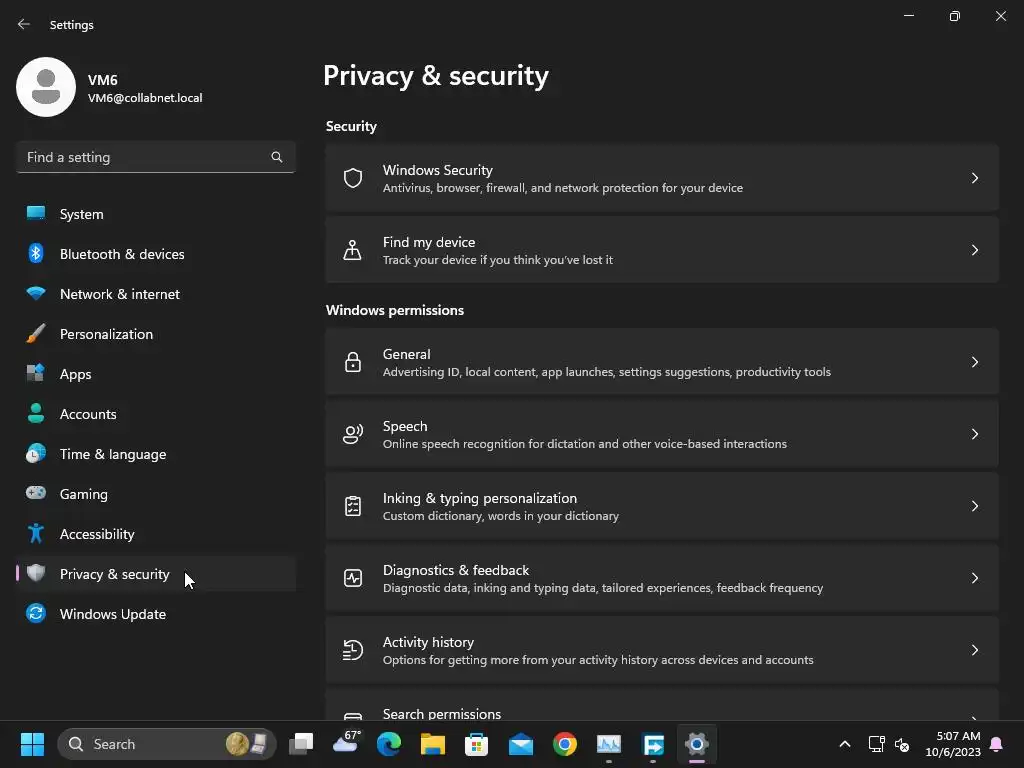Show hidden system tray icons

click(x=844, y=744)
